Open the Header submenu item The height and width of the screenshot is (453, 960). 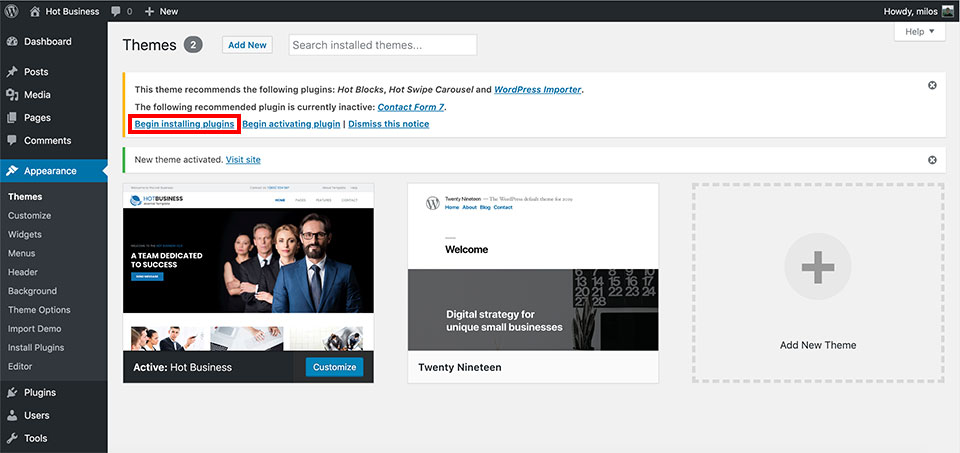pyautogui.click(x=23, y=272)
